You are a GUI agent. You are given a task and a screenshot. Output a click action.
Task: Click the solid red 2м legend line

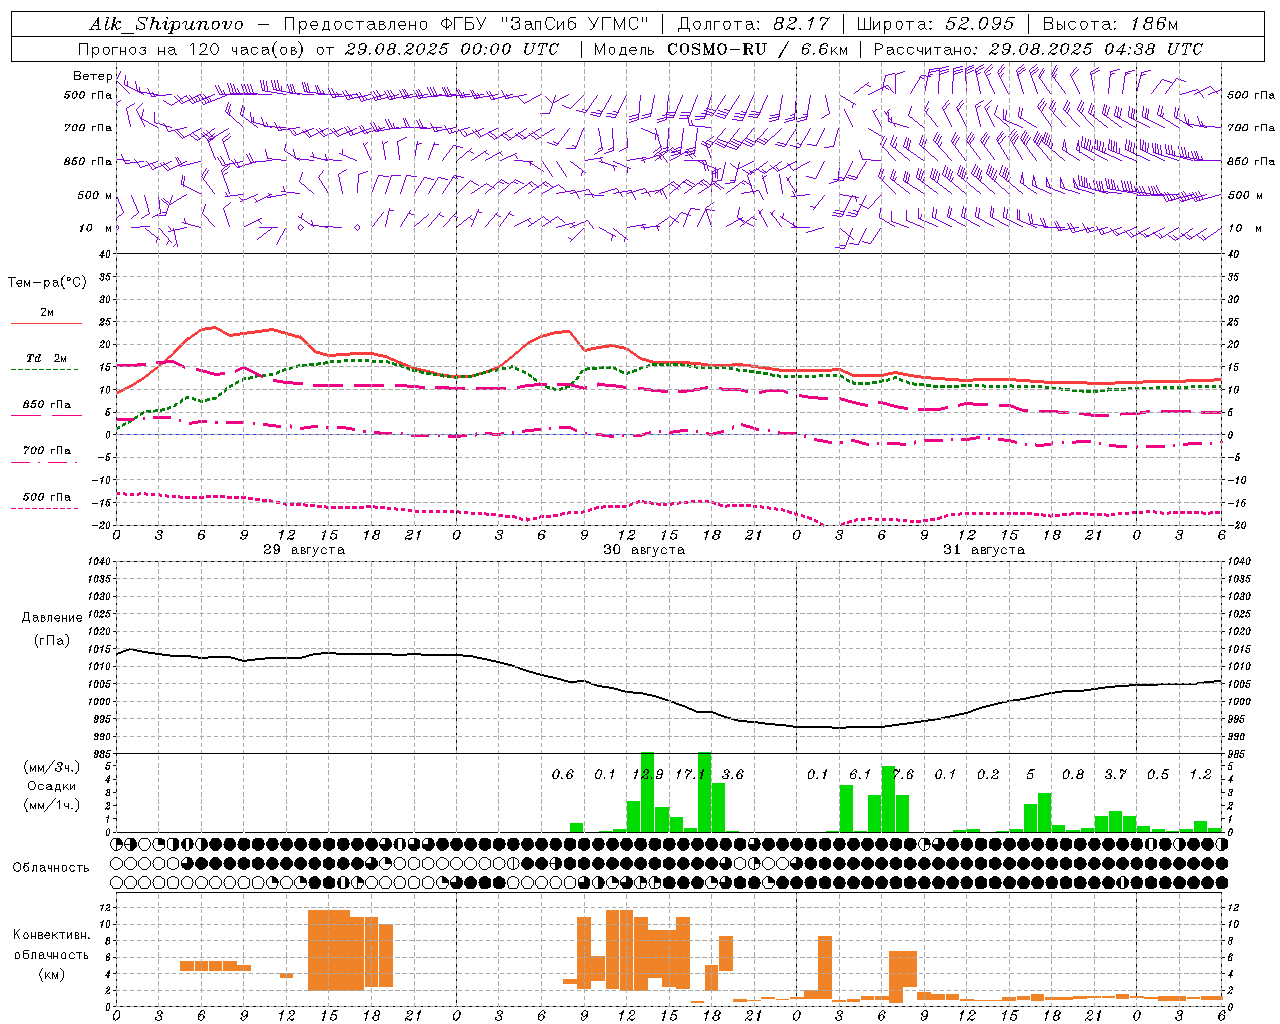pyautogui.click(x=47, y=324)
